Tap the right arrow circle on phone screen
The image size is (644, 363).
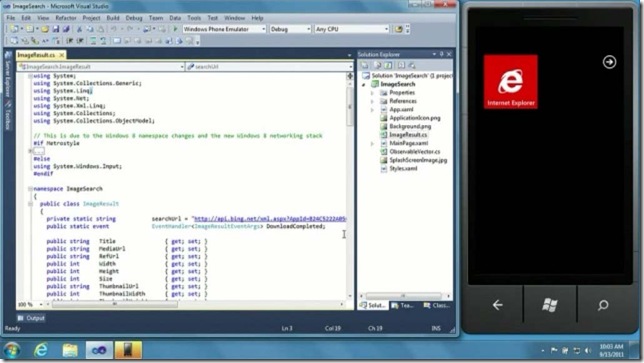[609, 62]
